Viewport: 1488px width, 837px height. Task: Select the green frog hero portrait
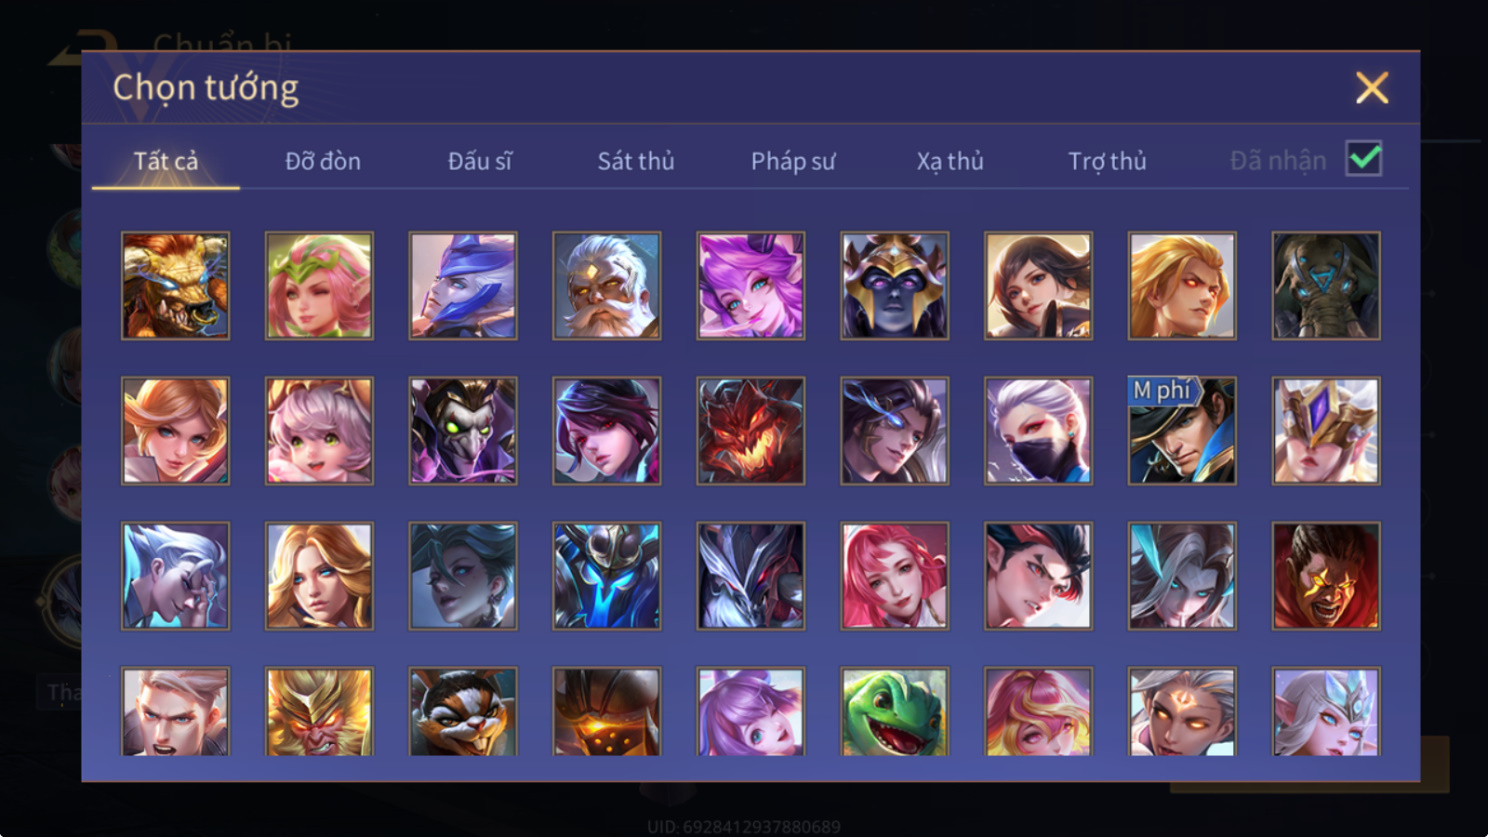894,712
